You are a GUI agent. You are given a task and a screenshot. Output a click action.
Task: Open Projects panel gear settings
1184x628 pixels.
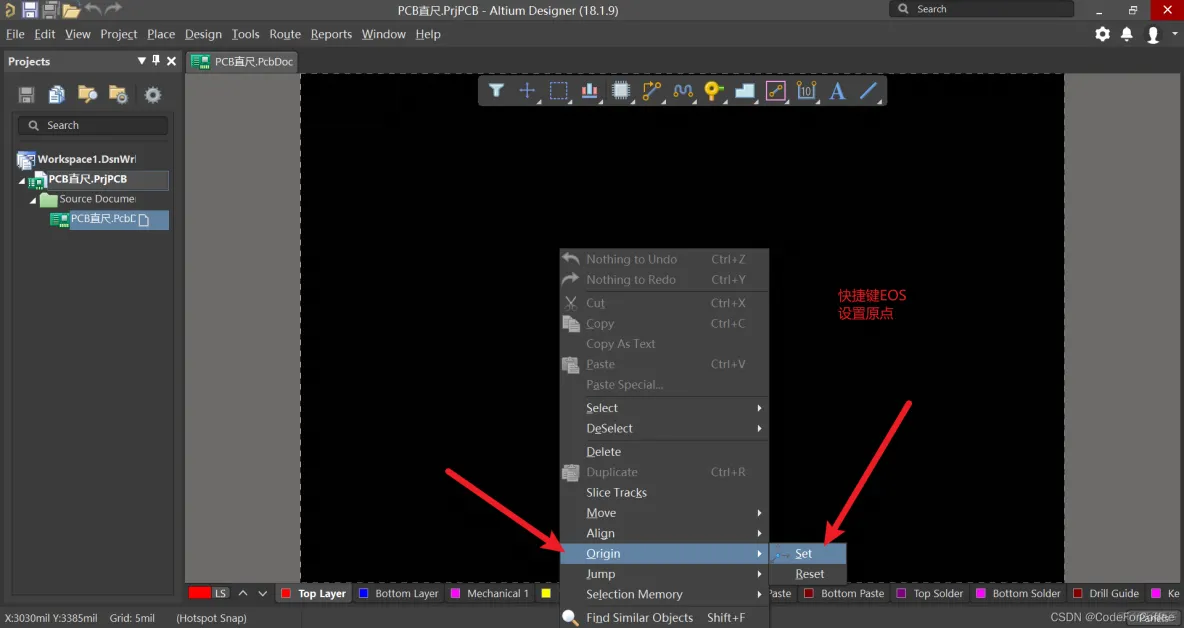(153, 94)
